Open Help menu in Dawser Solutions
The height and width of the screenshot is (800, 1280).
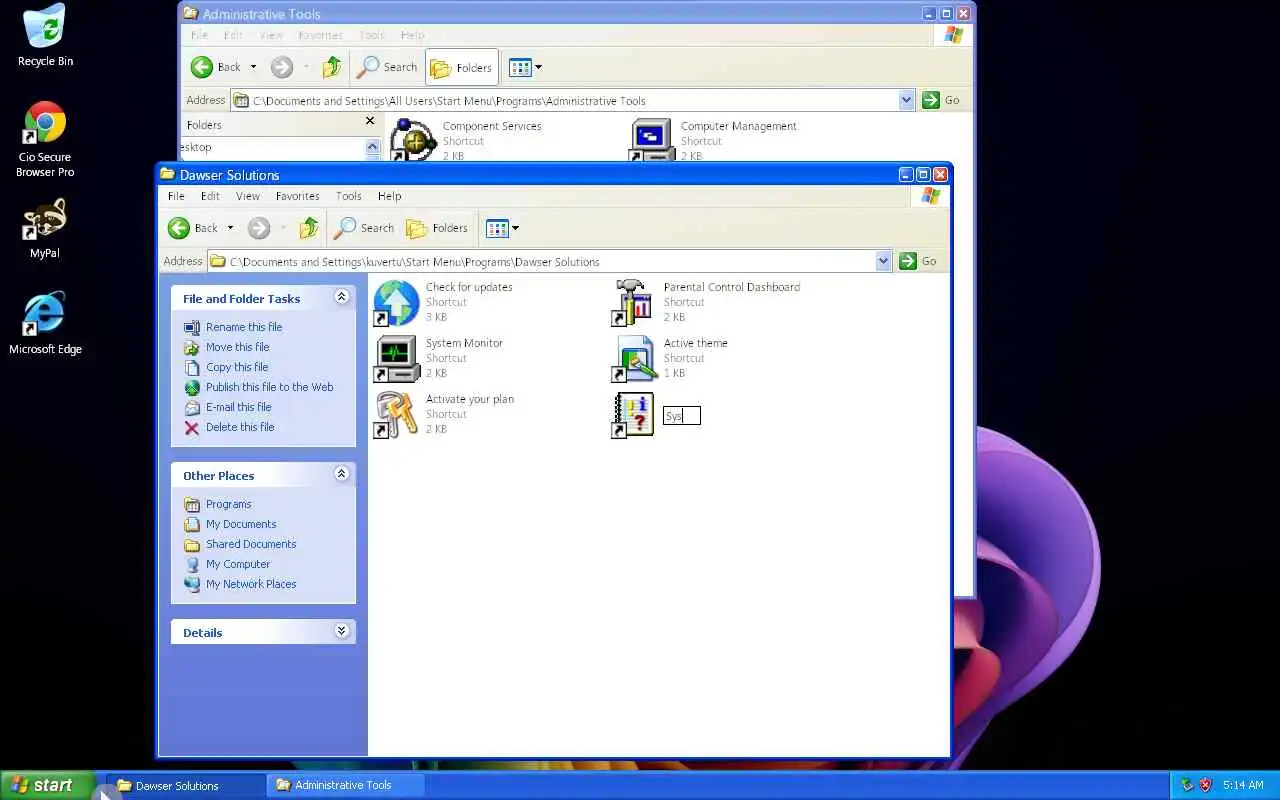pyautogui.click(x=390, y=196)
